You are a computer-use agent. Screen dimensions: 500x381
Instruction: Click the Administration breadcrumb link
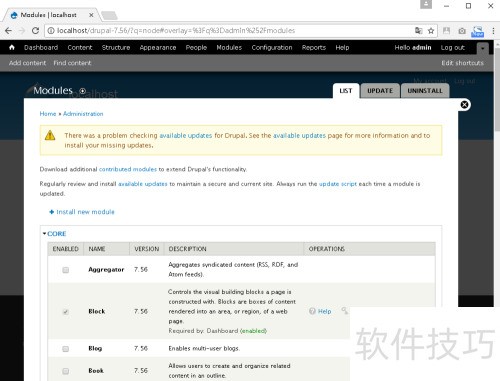[83, 114]
